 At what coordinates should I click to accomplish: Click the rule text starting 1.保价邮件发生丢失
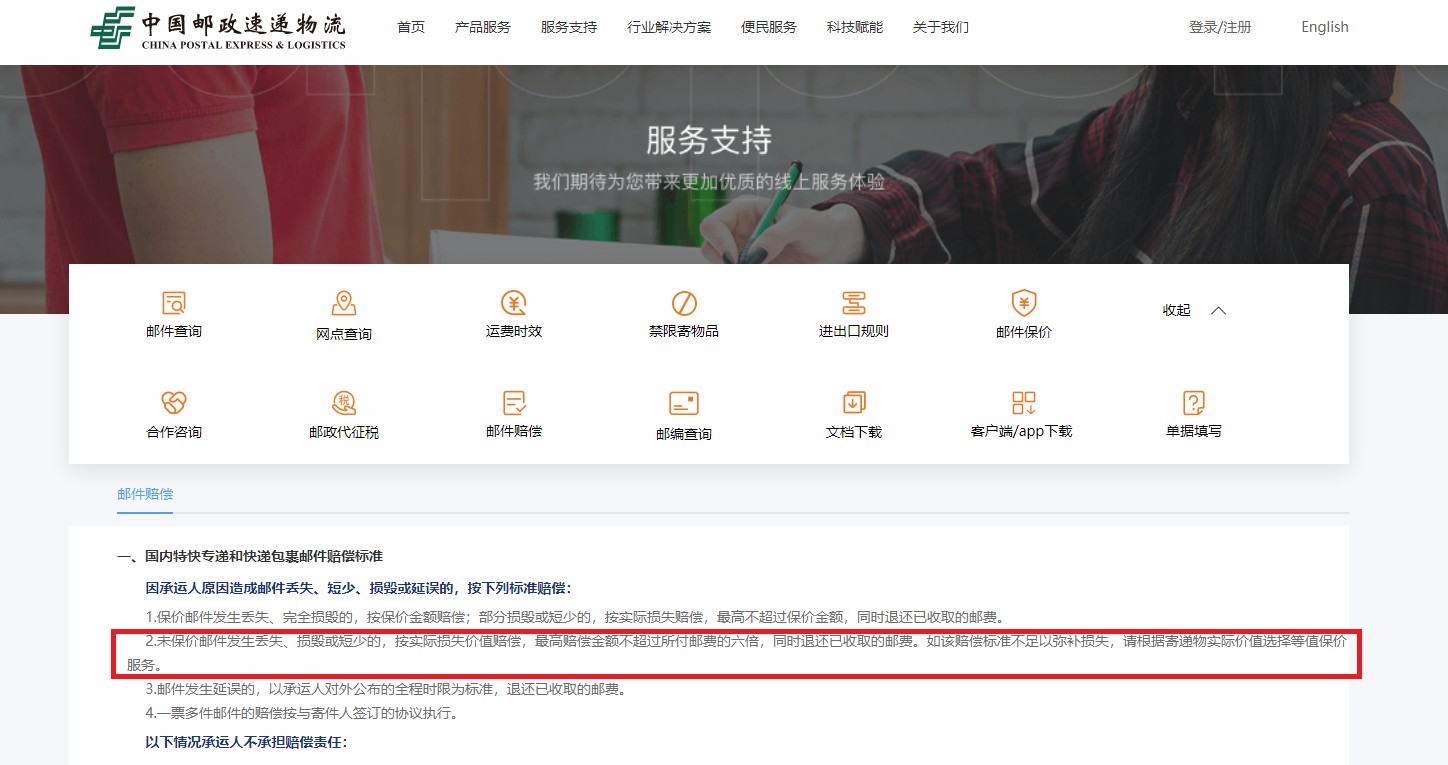575,617
